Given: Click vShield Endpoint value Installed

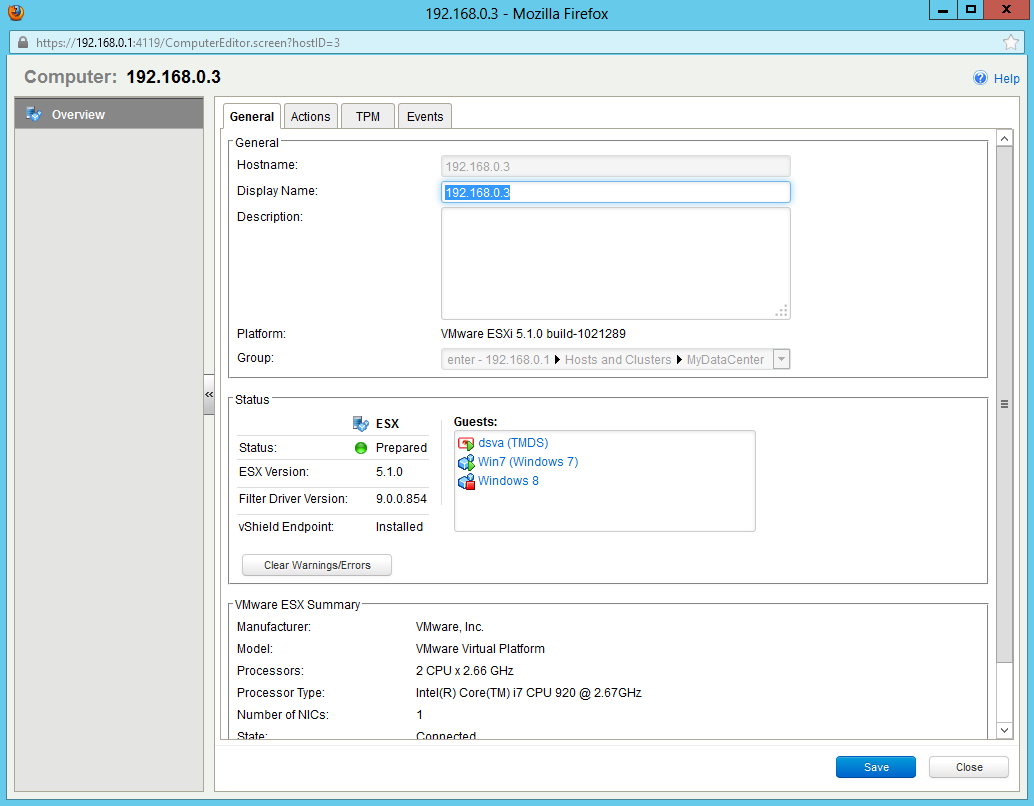Looking at the screenshot, I should tap(399, 526).
